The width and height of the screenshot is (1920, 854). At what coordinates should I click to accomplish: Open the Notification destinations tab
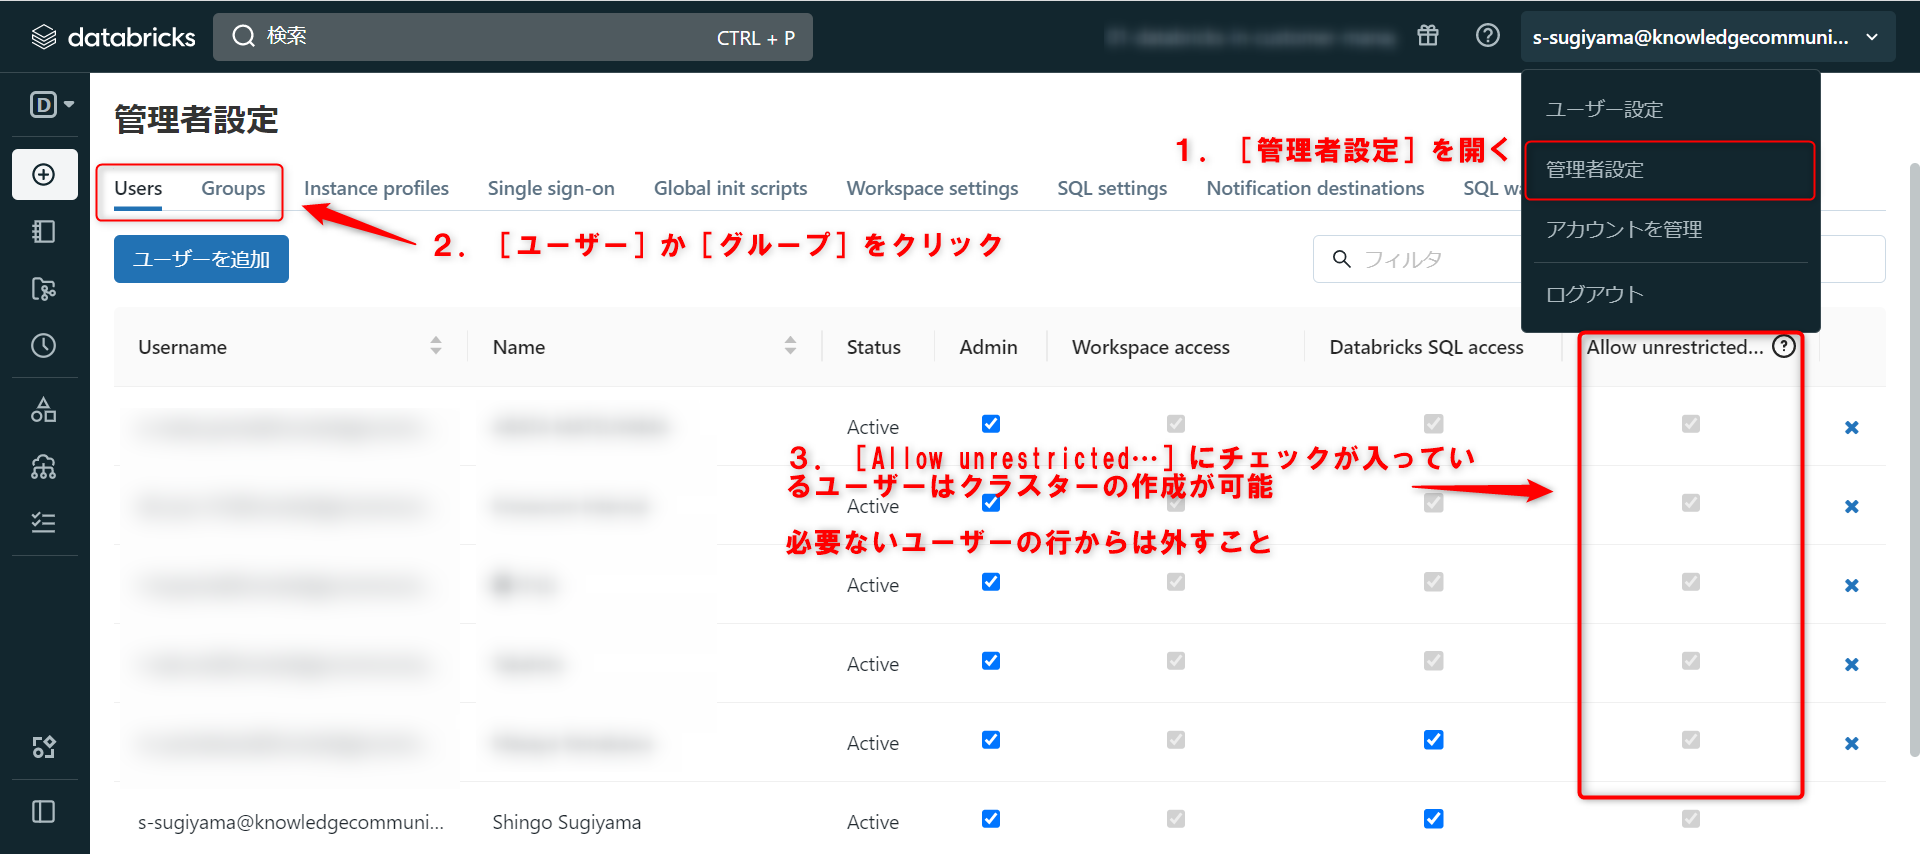[x=1315, y=188]
